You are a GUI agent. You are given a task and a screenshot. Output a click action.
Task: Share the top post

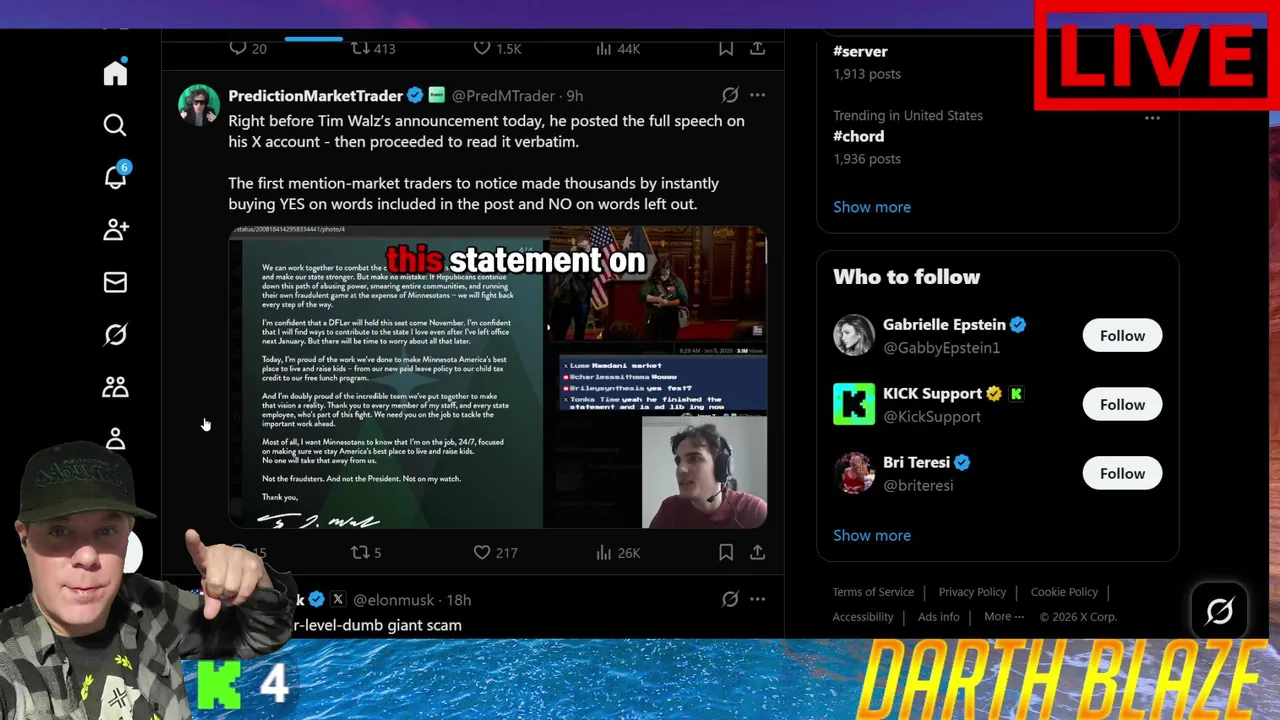pos(757,48)
